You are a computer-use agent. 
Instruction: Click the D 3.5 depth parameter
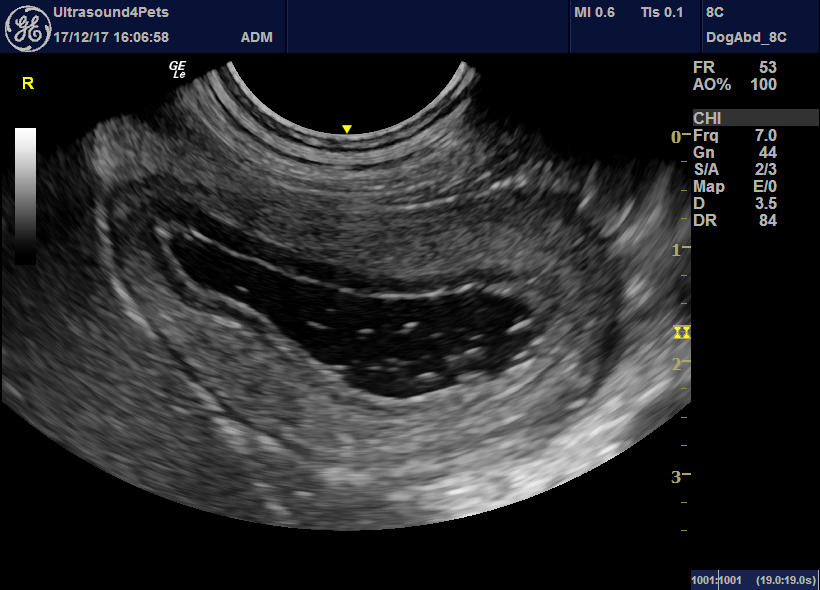click(x=735, y=203)
